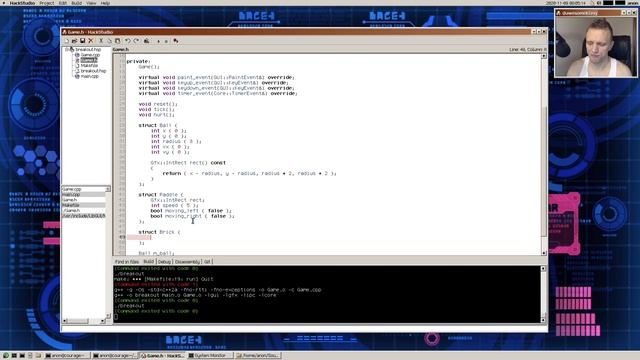Switch to first anon@courage terminal in taskbar
640x360 pixels.
point(67,356)
